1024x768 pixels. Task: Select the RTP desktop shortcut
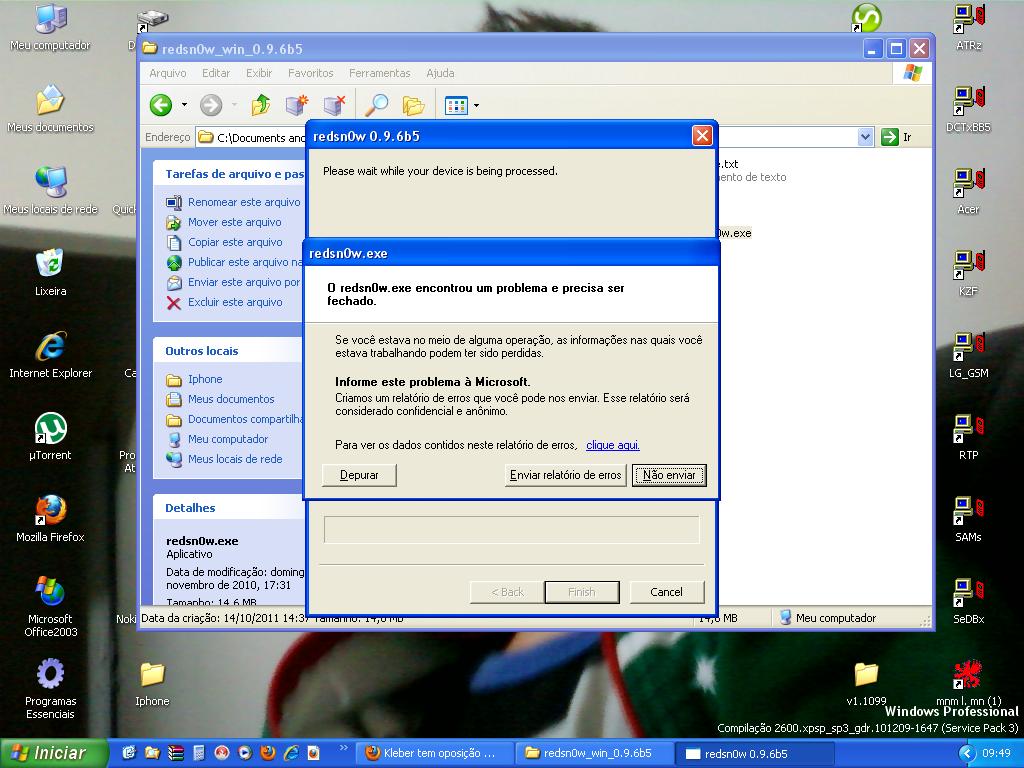968,437
